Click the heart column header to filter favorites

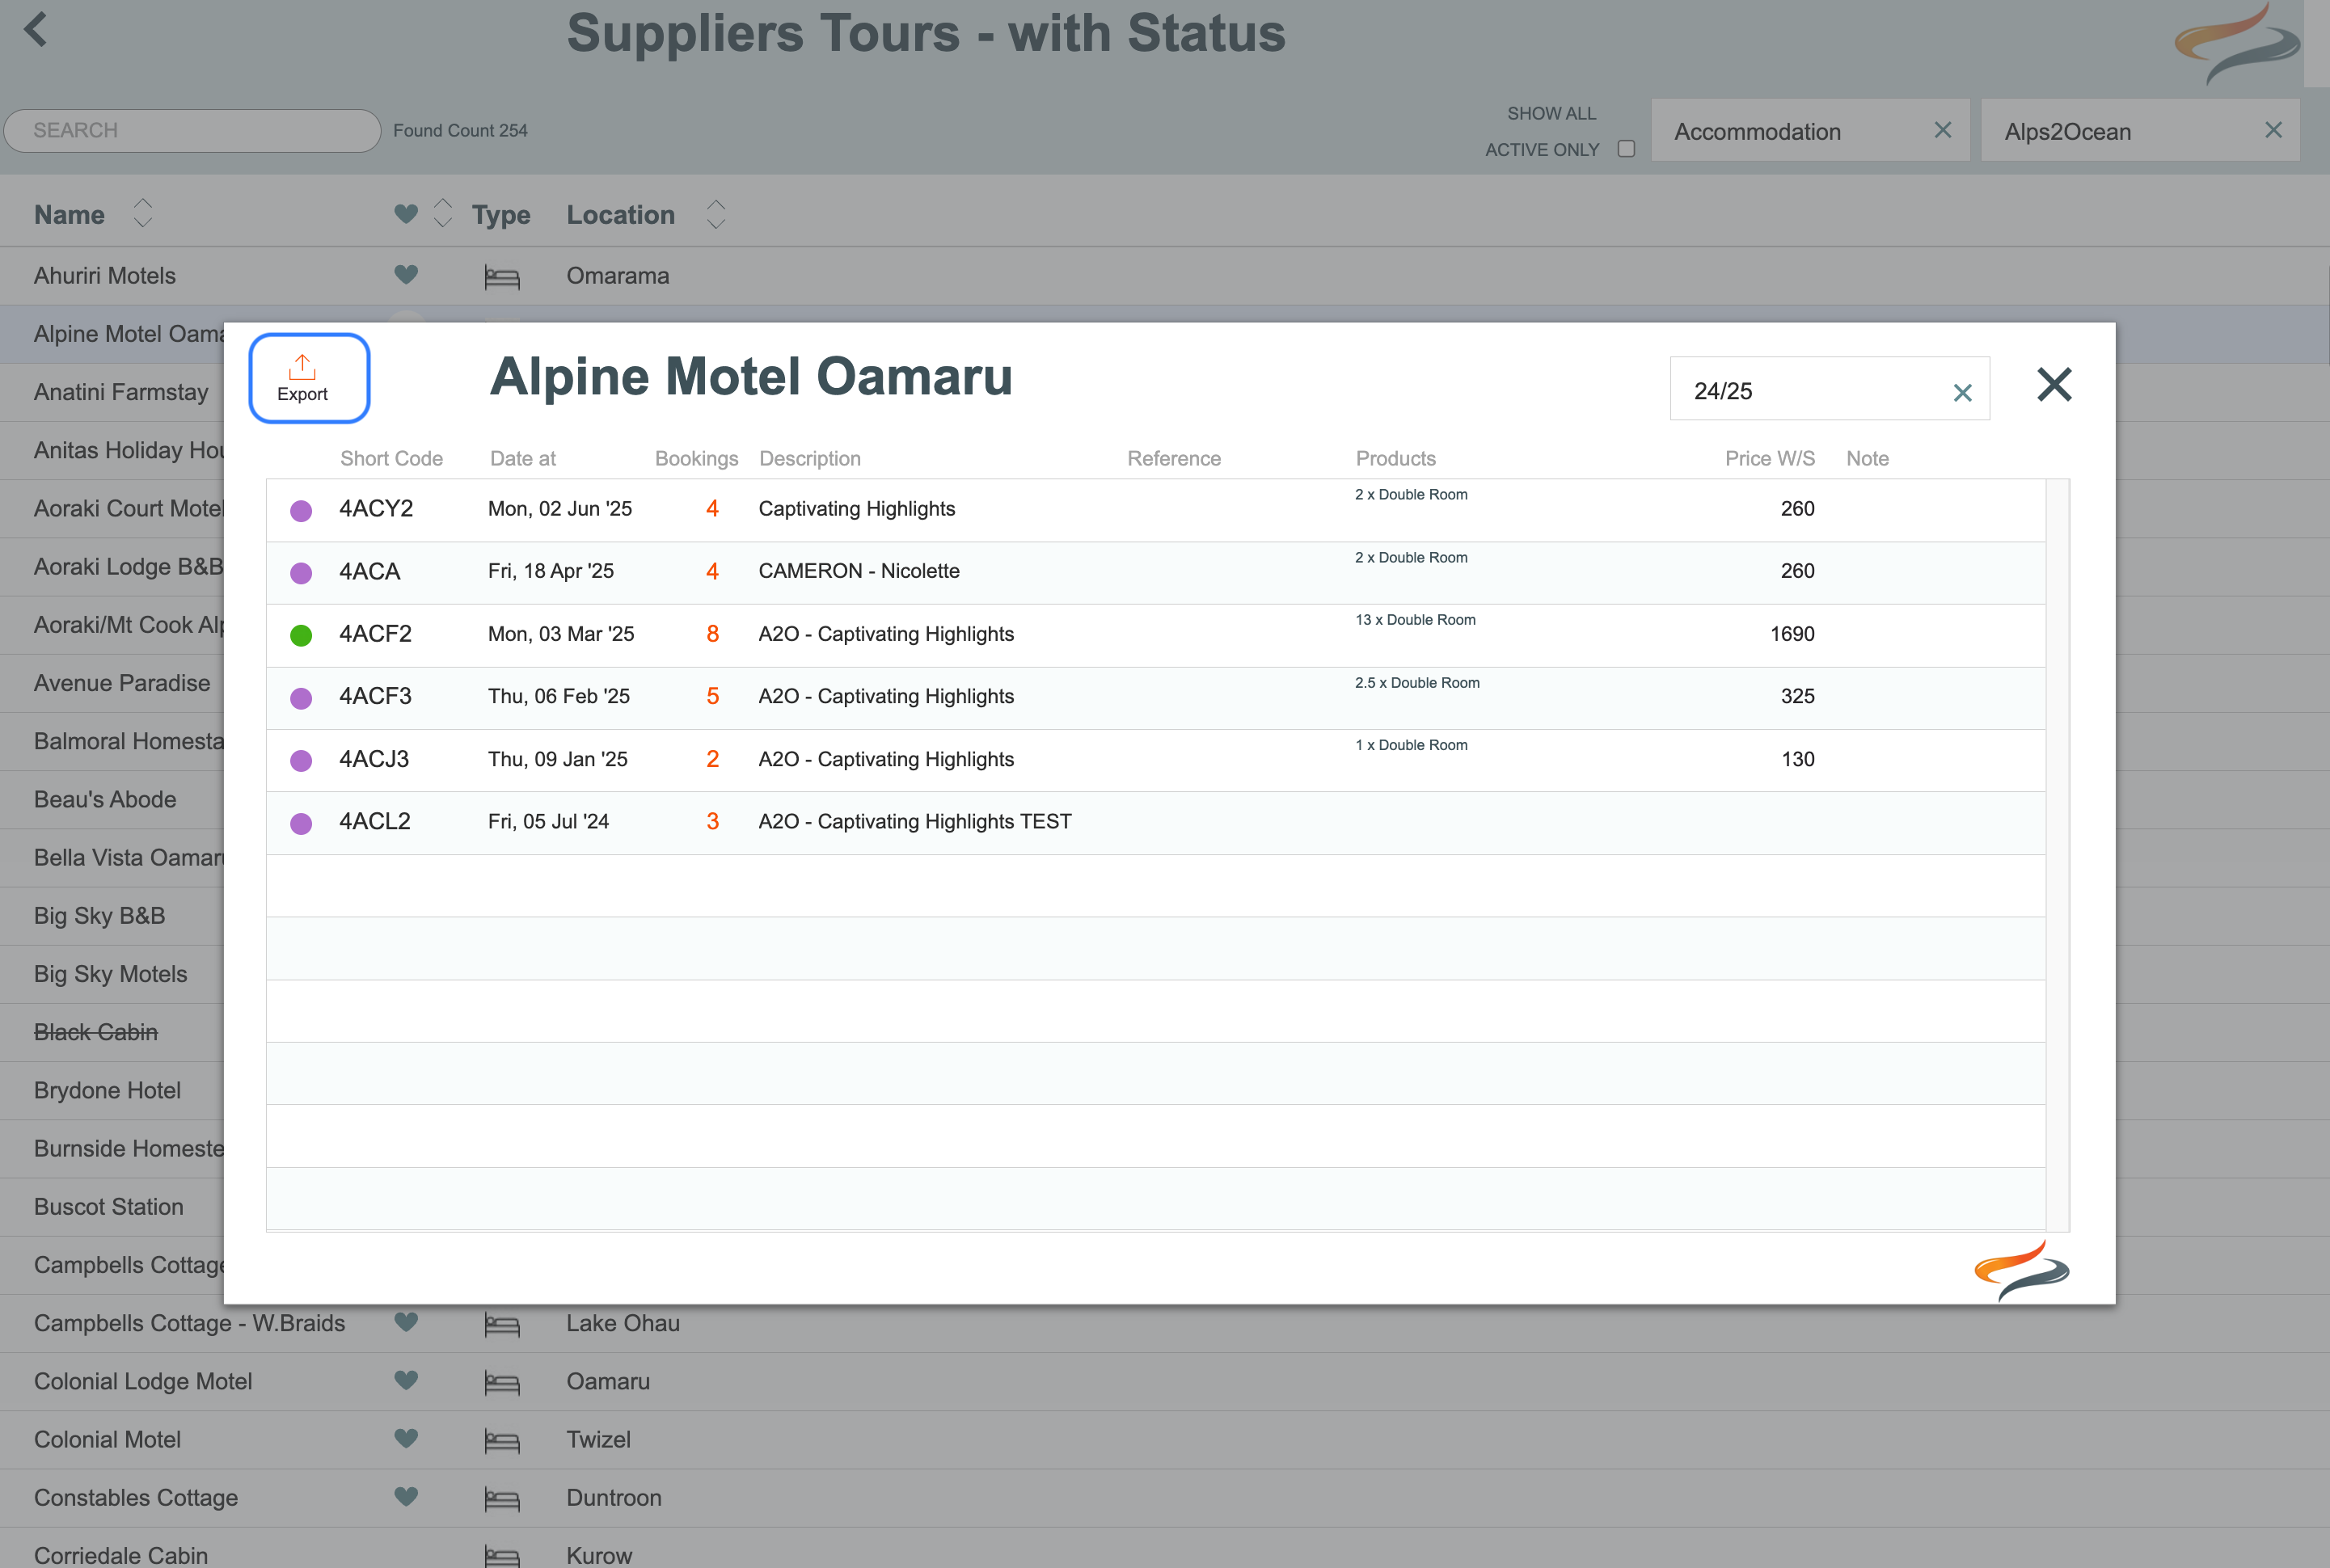[405, 214]
